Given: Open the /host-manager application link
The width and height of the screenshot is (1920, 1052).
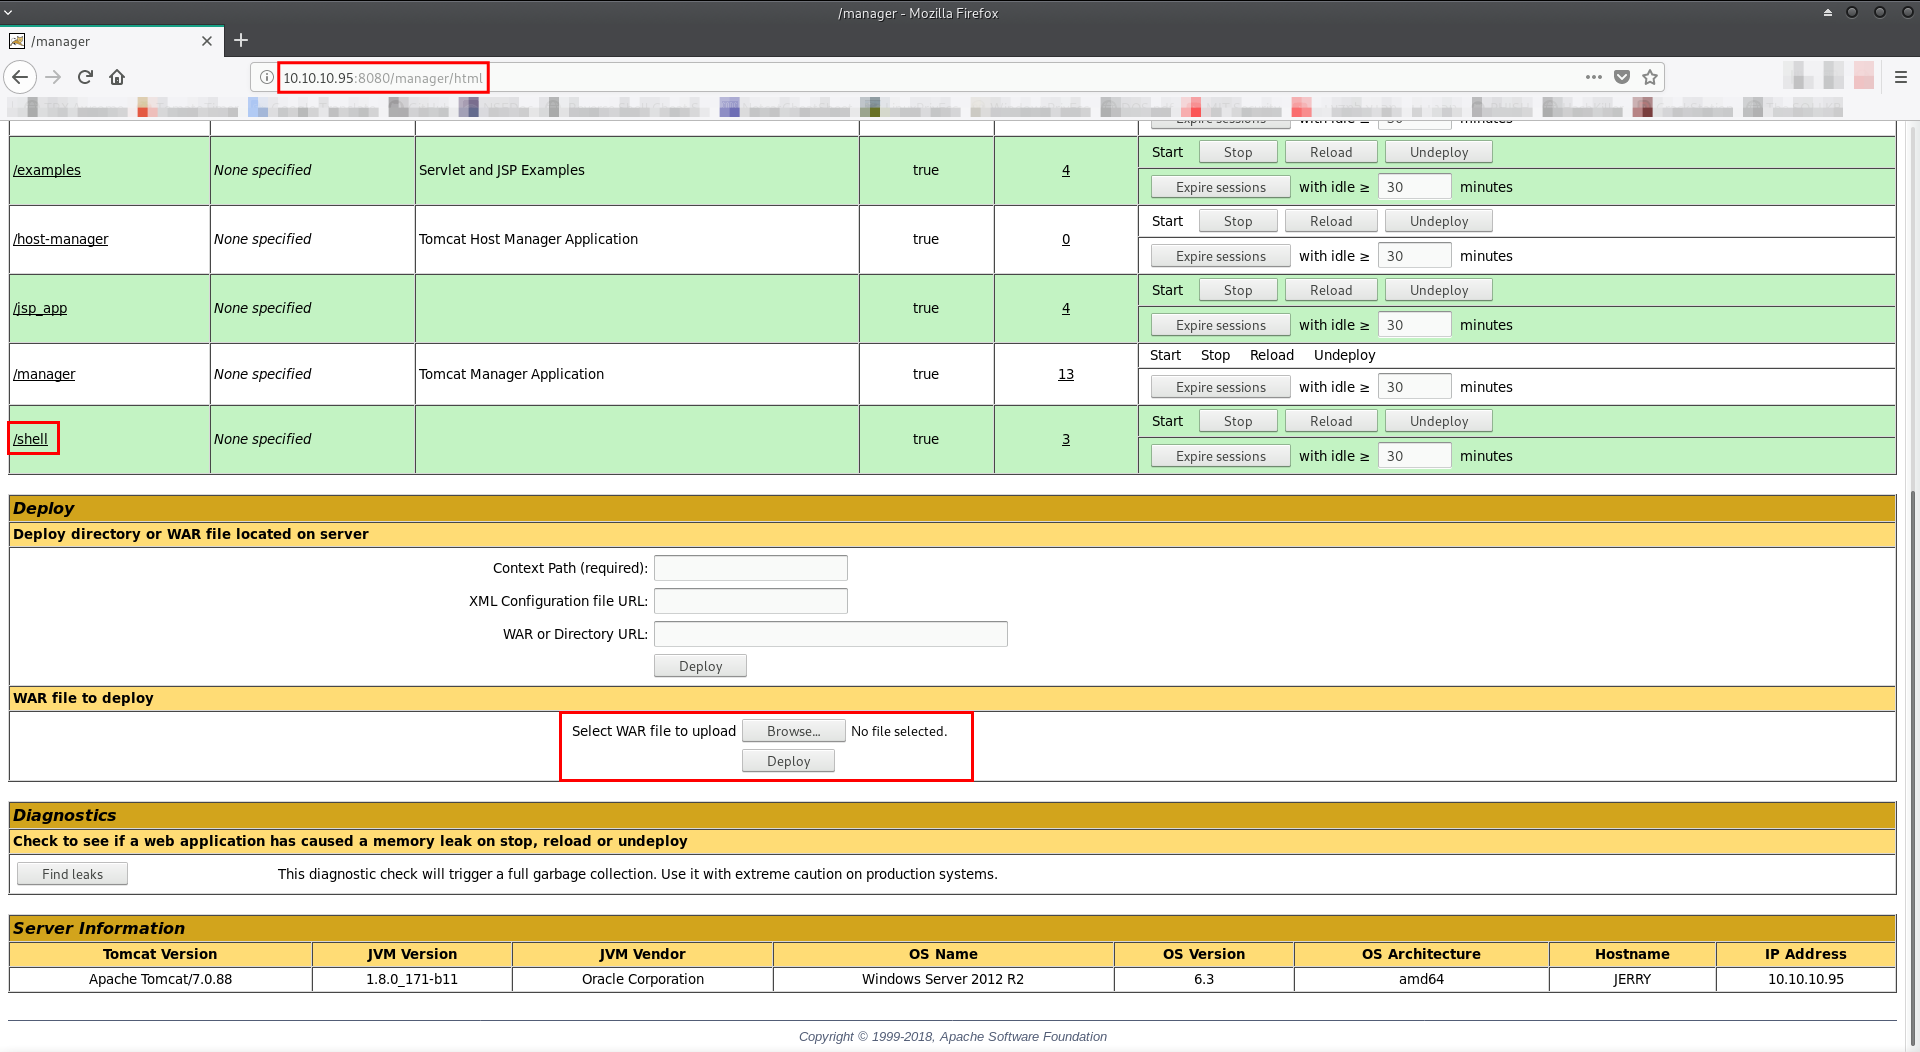Looking at the screenshot, I should [60, 239].
